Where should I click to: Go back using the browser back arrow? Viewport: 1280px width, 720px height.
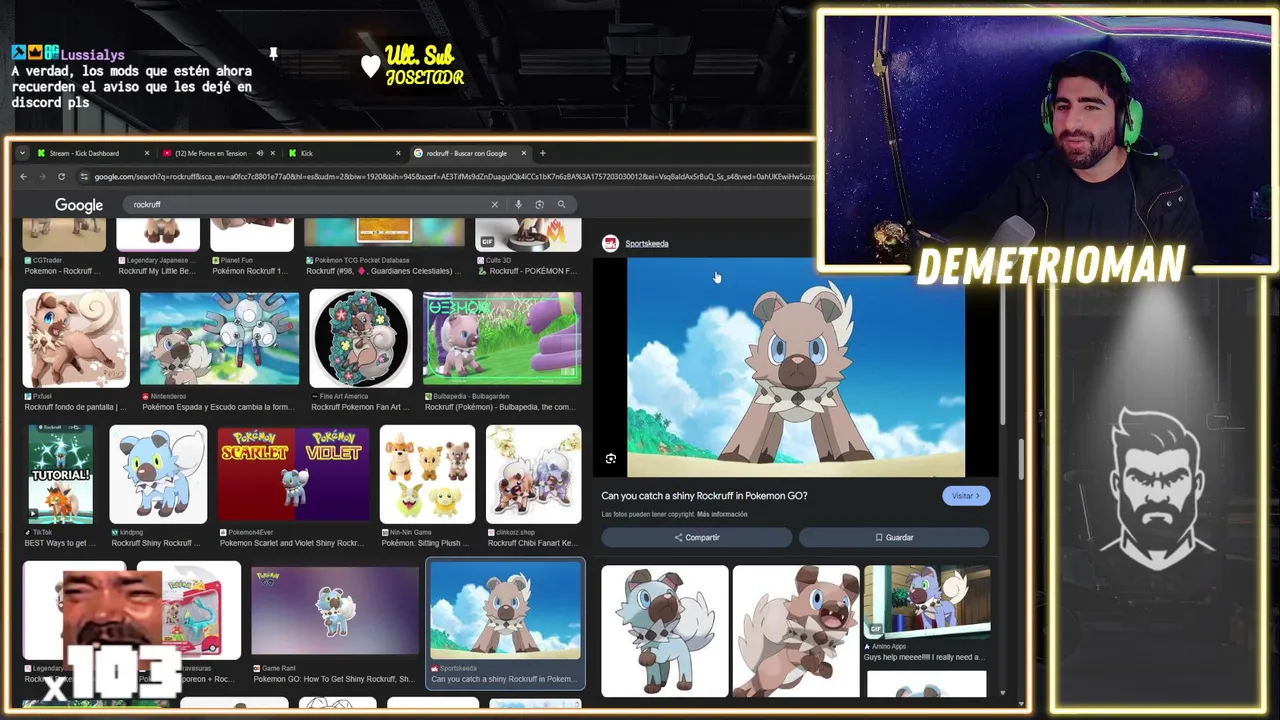click(23, 177)
